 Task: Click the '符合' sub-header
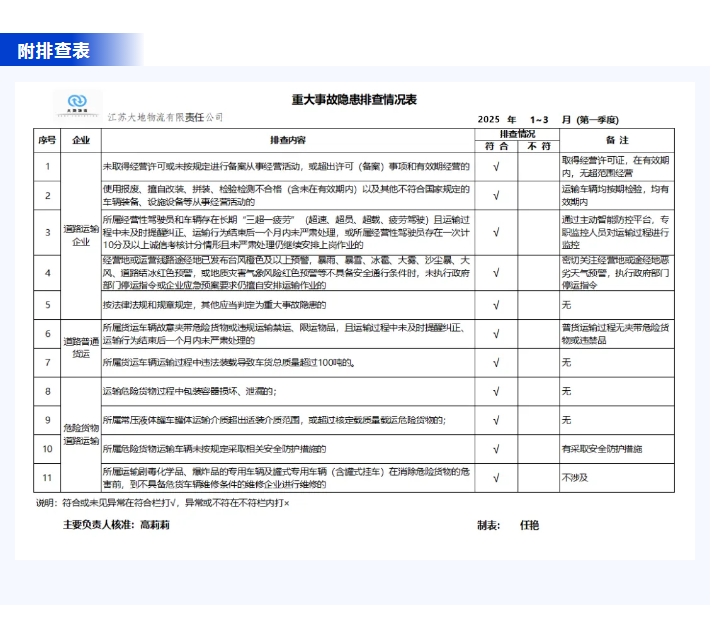(x=496, y=146)
